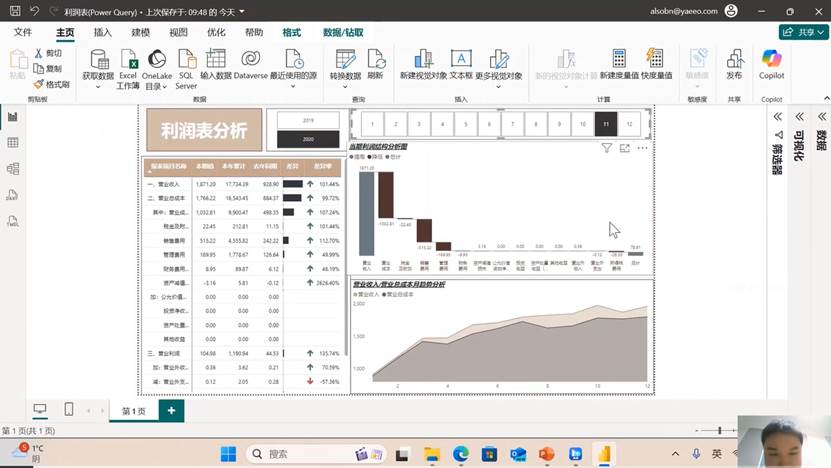Screen dimensions: 831x468
Task: Switch to table view in left sidebar
Action: pos(13,142)
